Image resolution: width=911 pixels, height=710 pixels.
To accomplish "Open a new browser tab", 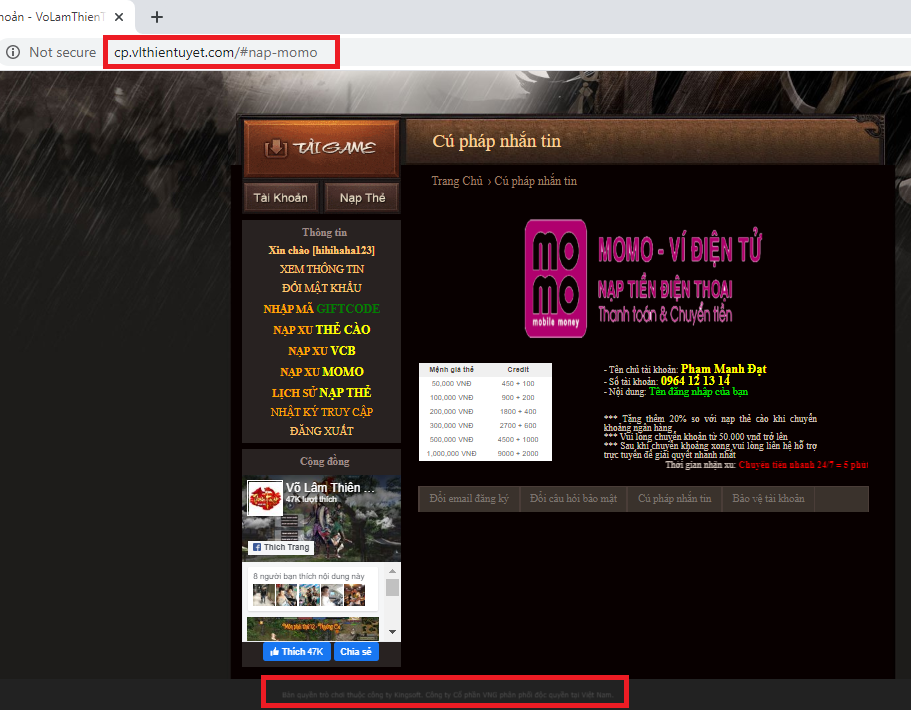I will point(157,16).
